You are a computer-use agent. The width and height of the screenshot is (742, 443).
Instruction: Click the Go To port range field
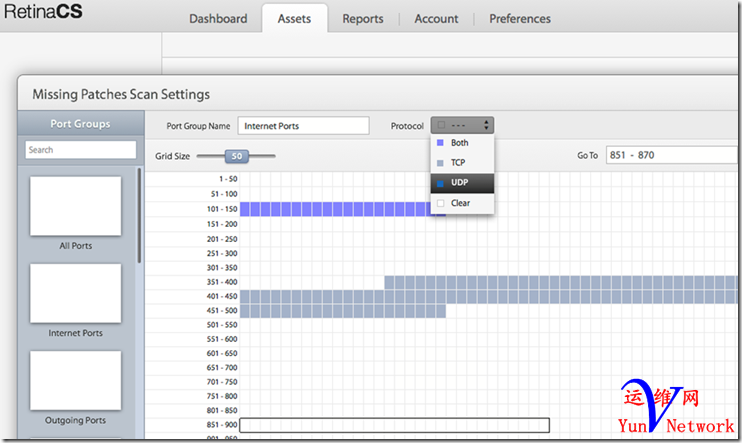click(672, 155)
